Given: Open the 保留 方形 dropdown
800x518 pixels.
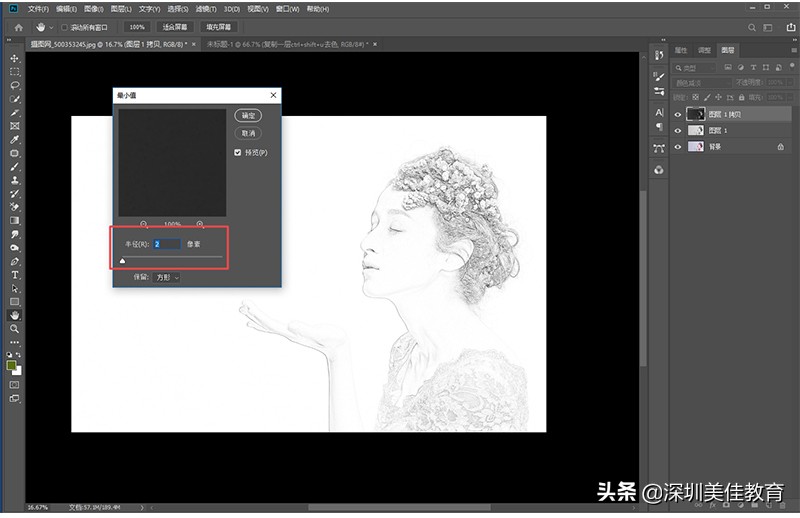Looking at the screenshot, I should 167,278.
